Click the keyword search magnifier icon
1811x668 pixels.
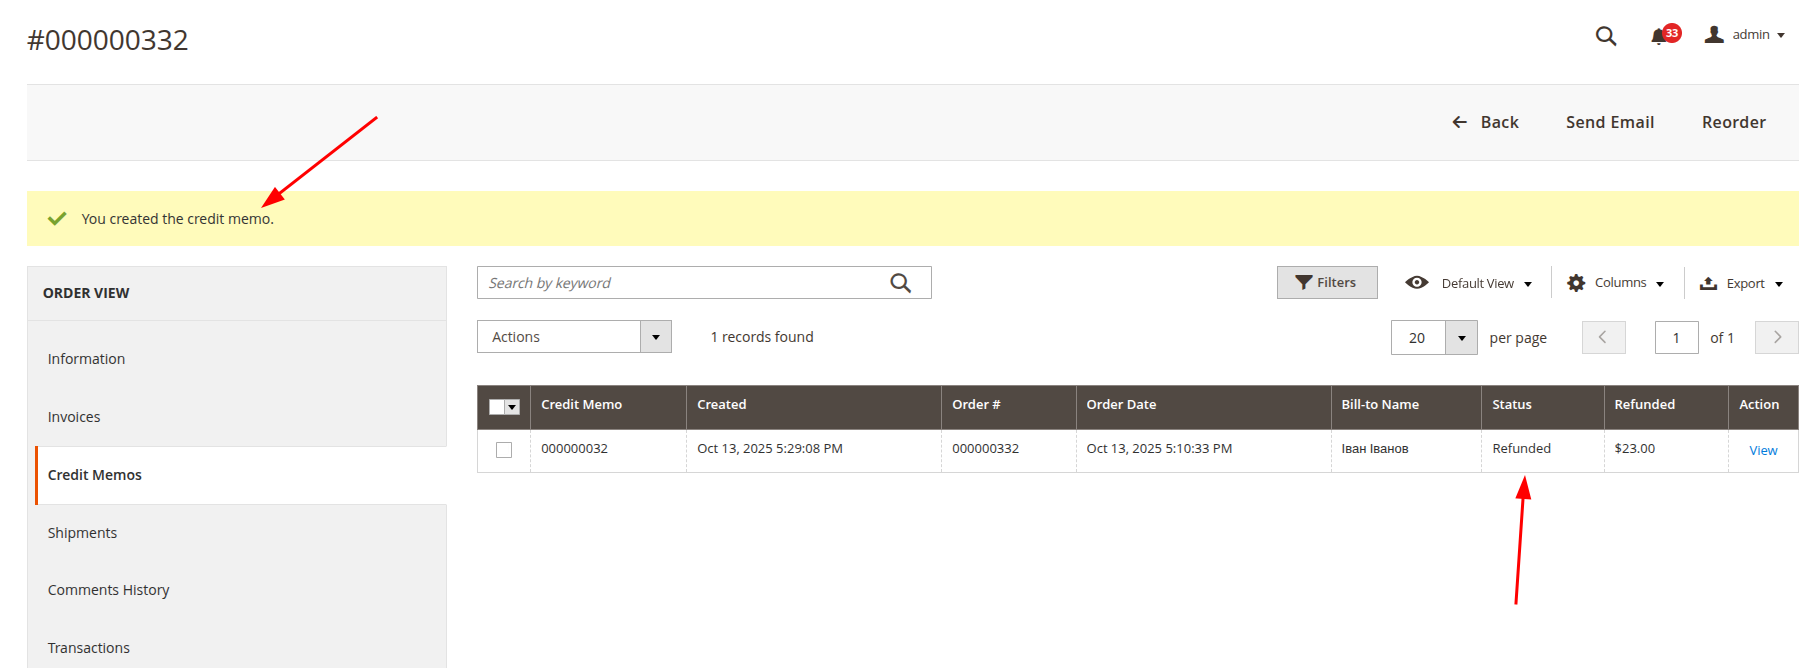click(x=900, y=283)
